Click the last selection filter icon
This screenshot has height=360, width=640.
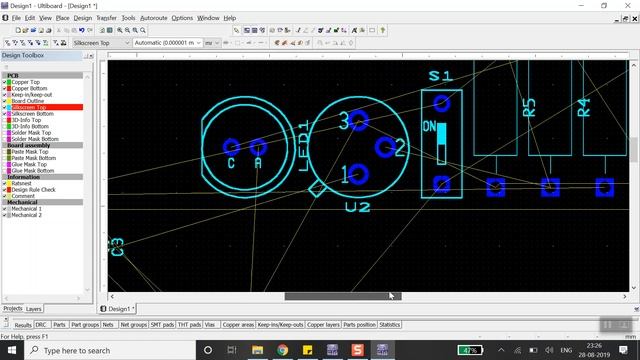pos(64,43)
